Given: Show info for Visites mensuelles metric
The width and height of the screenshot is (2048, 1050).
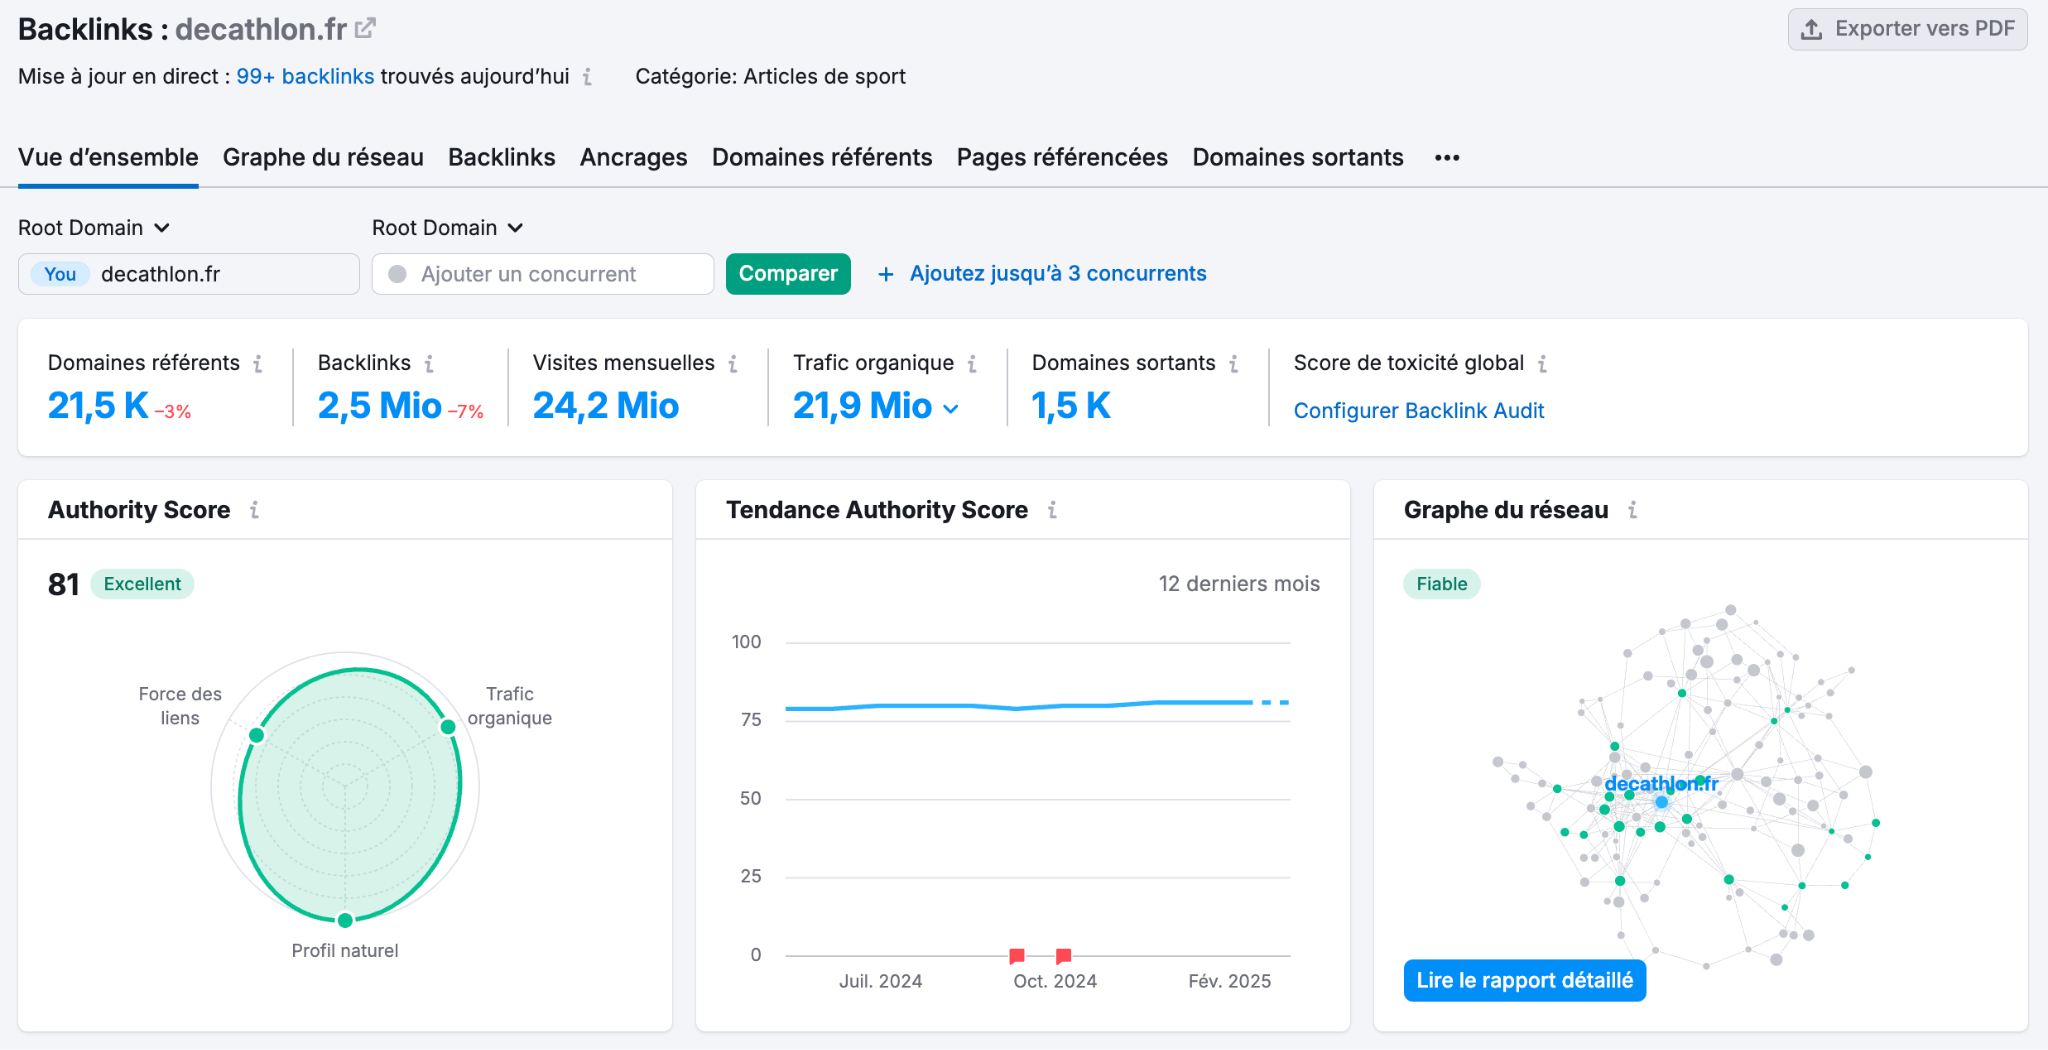Looking at the screenshot, I should [x=733, y=364].
